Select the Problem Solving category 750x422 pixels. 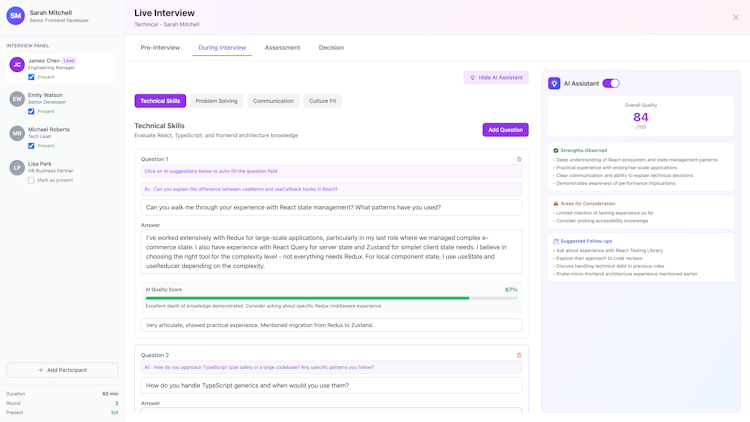[216, 101]
